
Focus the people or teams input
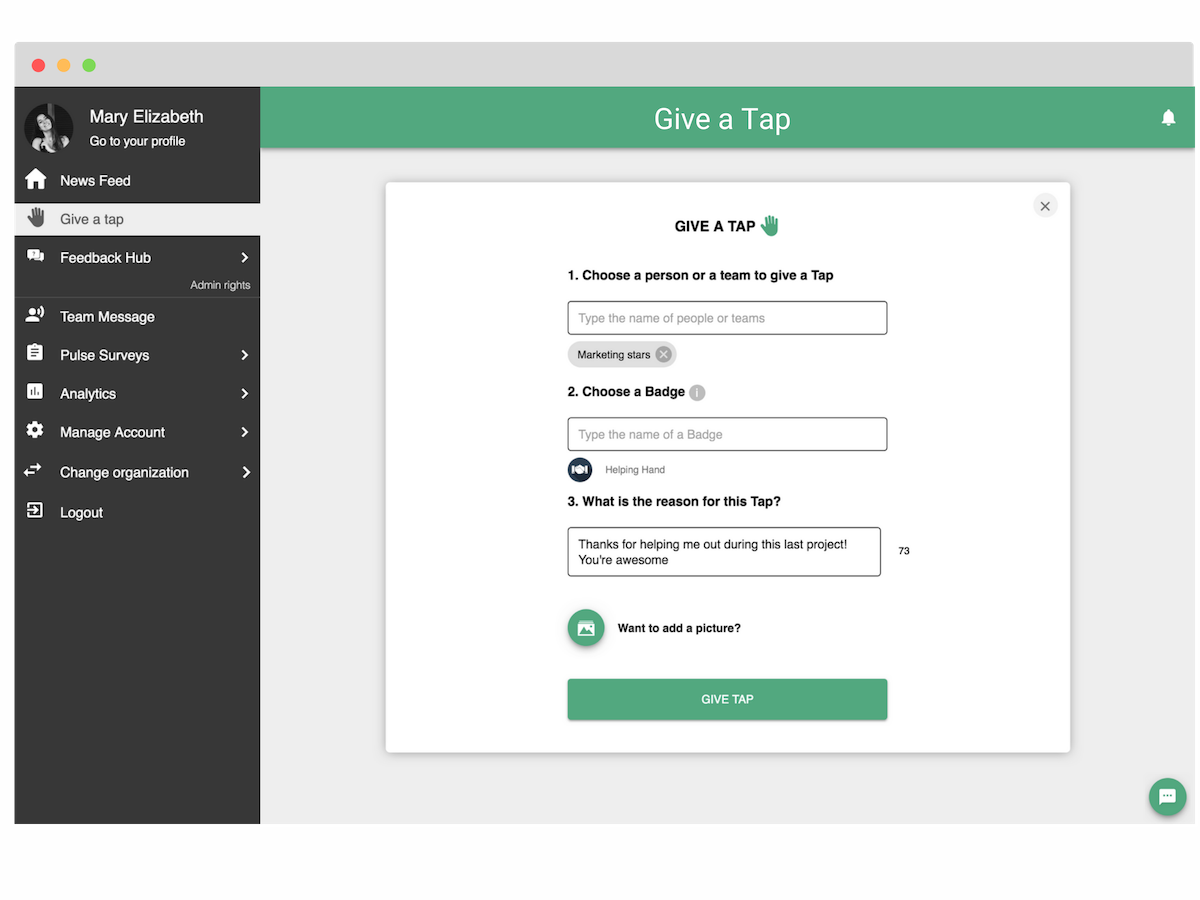727,318
